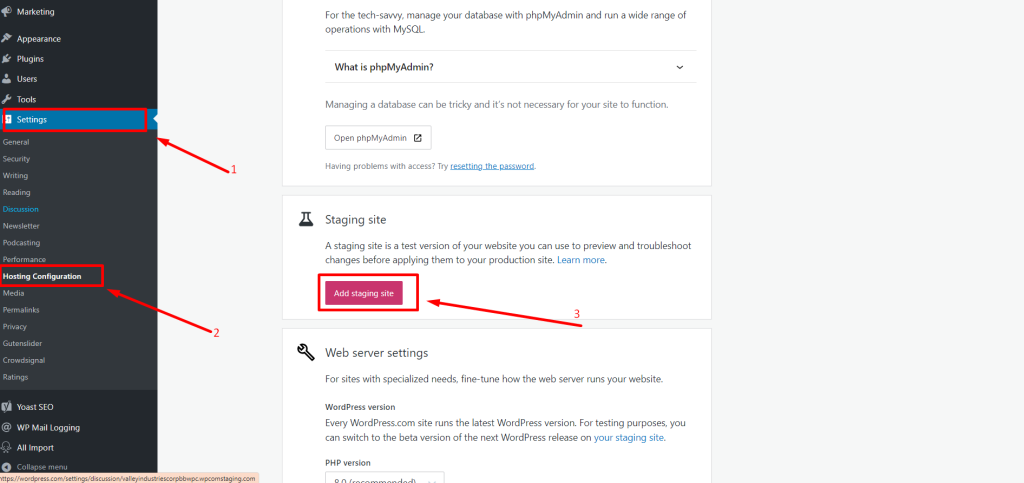The height and width of the screenshot is (483, 1024).
Task: Click the Marketing megaphone icon
Action: coord(7,12)
